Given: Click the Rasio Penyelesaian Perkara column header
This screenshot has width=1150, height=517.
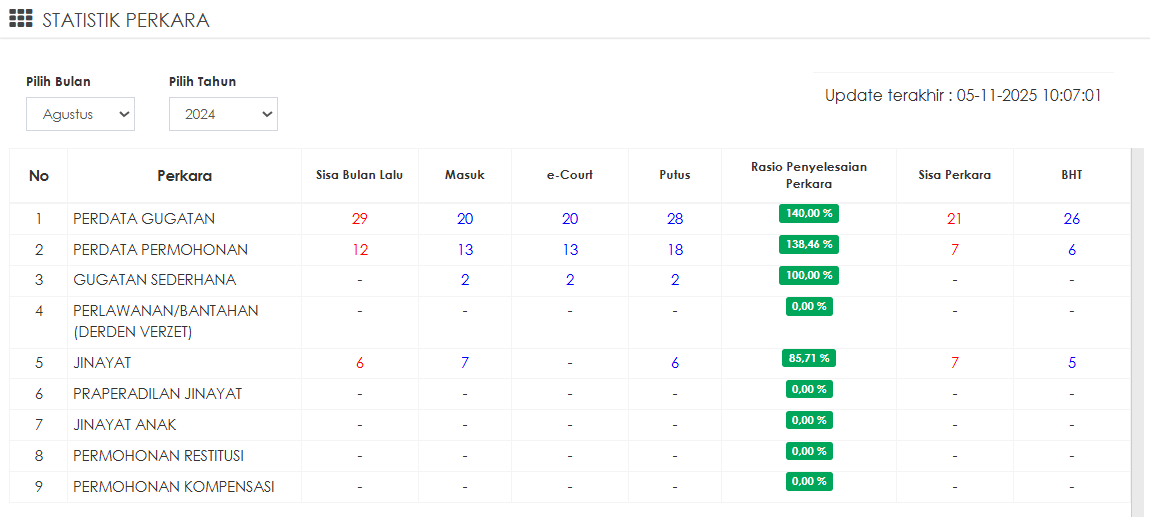Looking at the screenshot, I should coord(808,175).
